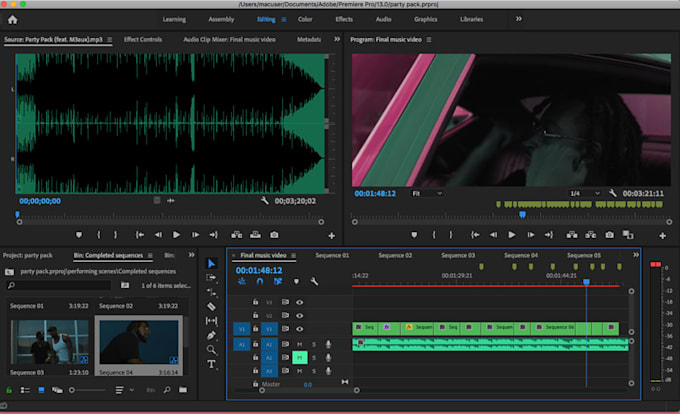Open 1/4 playback resolution dropdown
Image resolution: width=680 pixels, height=414 pixels.
(x=585, y=193)
